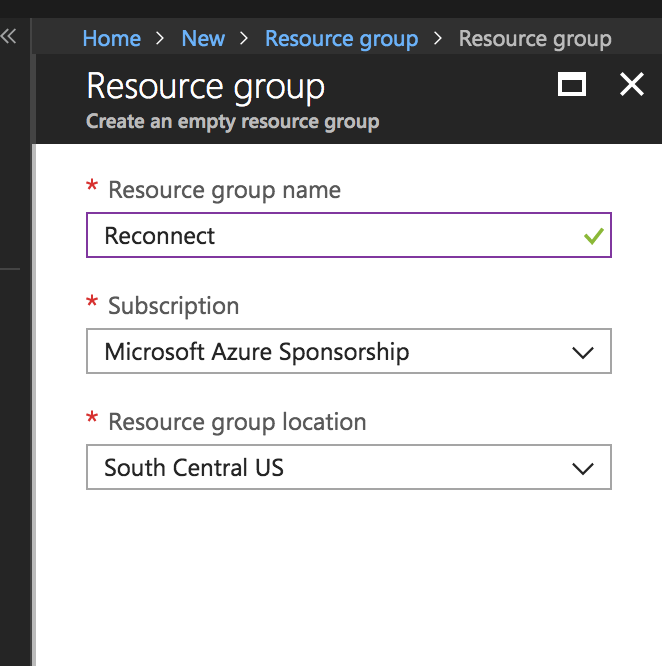This screenshot has width=662, height=666.
Task: Click breadcrumb chevron after New
Action: click(x=244, y=39)
